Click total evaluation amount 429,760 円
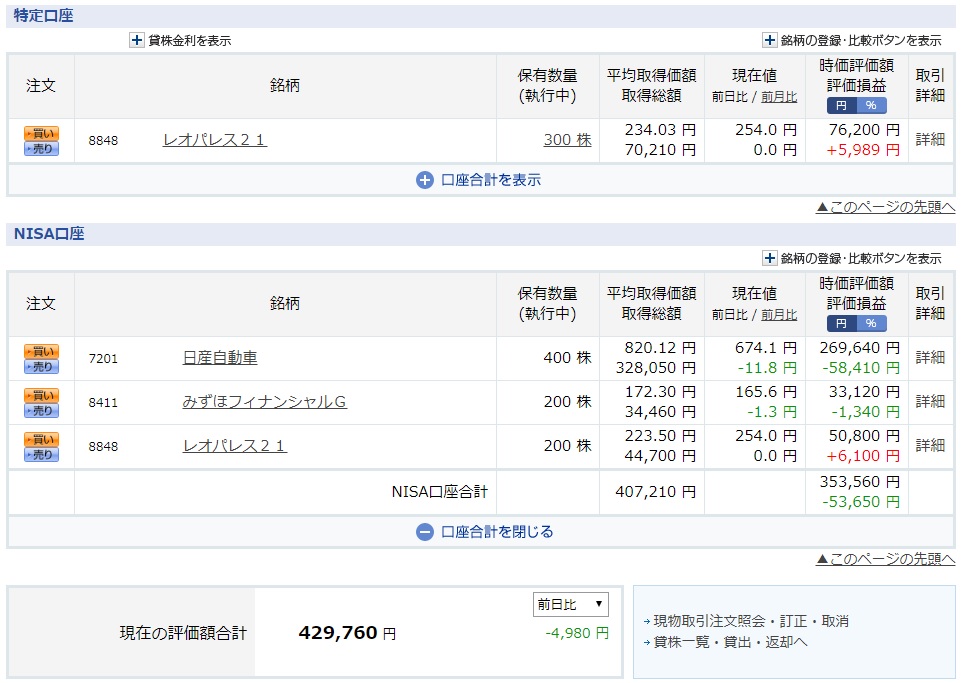The height and width of the screenshot is (683, 965). [347, 633]
